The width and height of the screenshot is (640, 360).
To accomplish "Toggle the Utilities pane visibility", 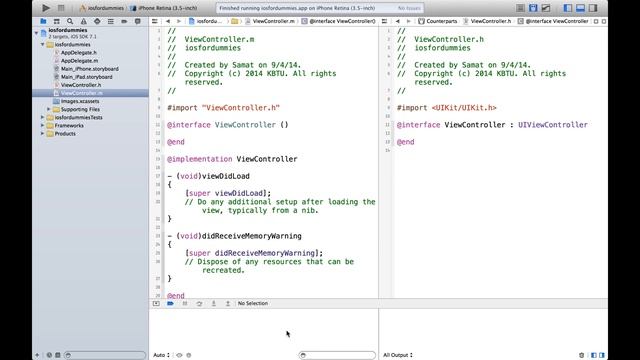I will click(593, 8).
